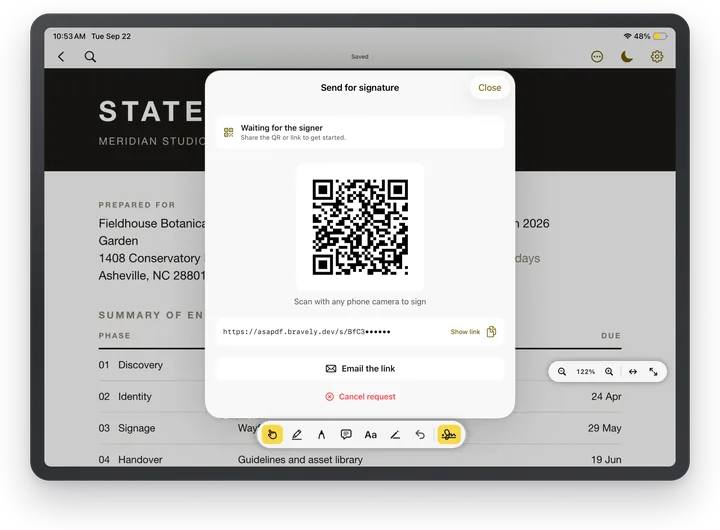Click the 29 May due date
This screenshot has height=530, width=720.
tap(604, 428)
